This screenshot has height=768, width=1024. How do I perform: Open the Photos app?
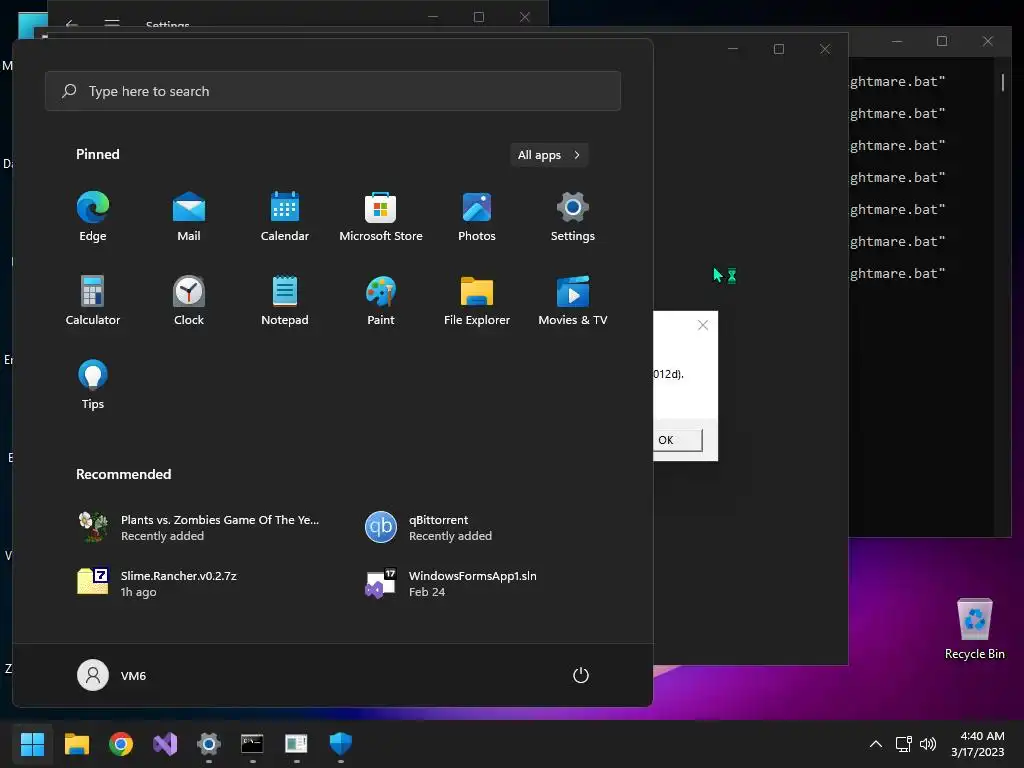point(477,217)
